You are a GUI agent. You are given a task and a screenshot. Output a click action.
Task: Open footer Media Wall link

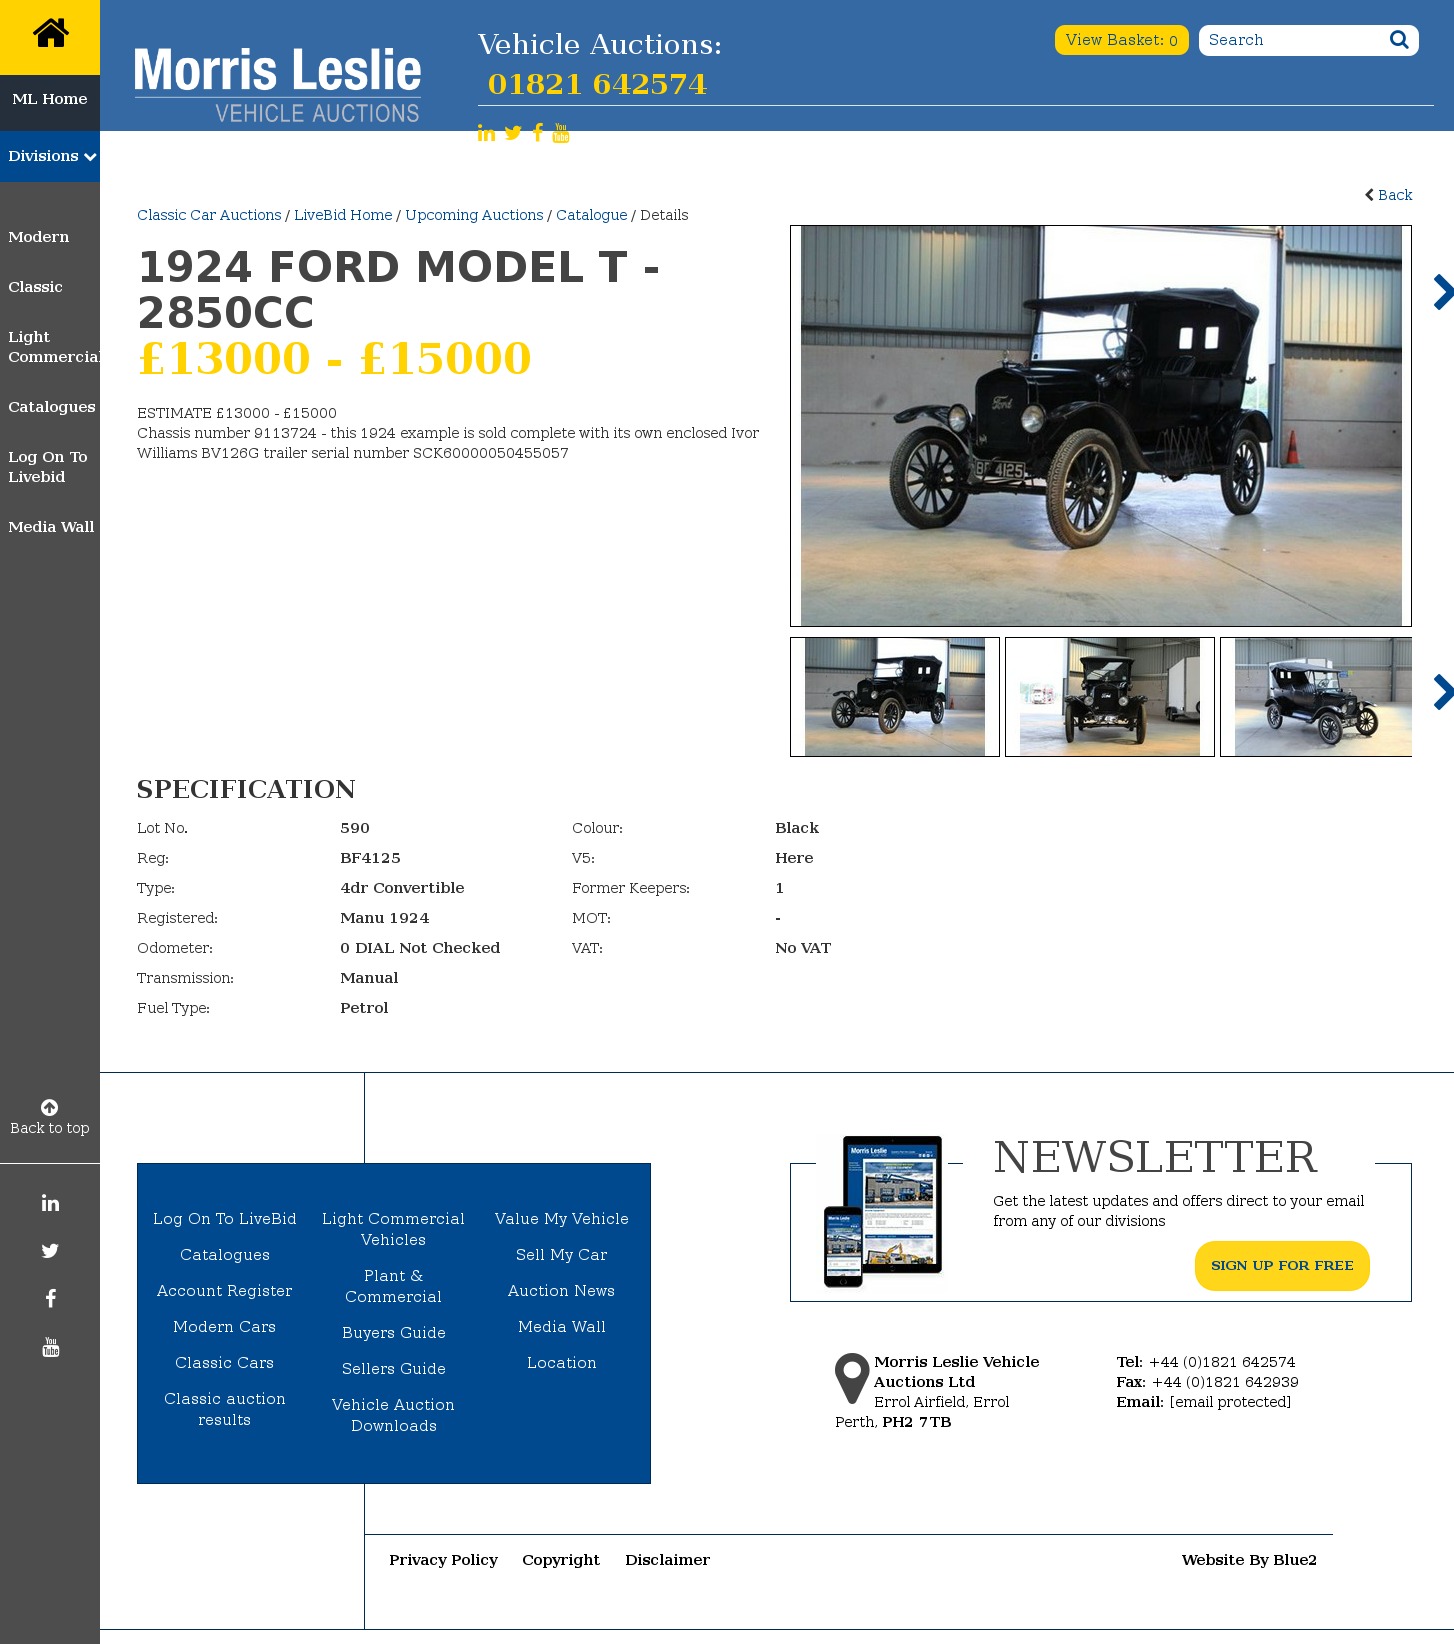click(x=562, y=1327)
